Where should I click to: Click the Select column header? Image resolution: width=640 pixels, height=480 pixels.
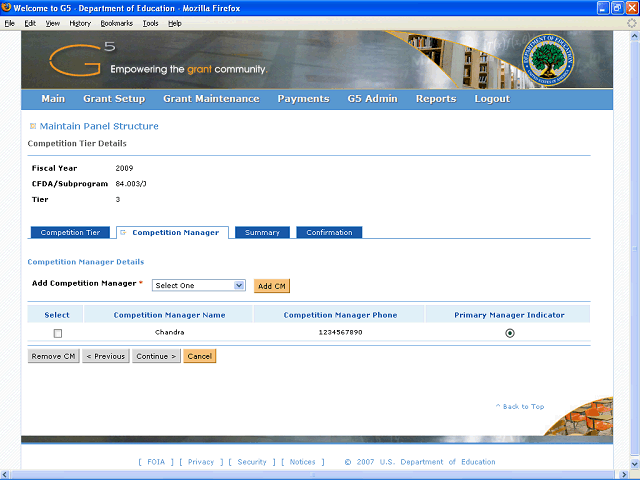[x=57, y=315]
